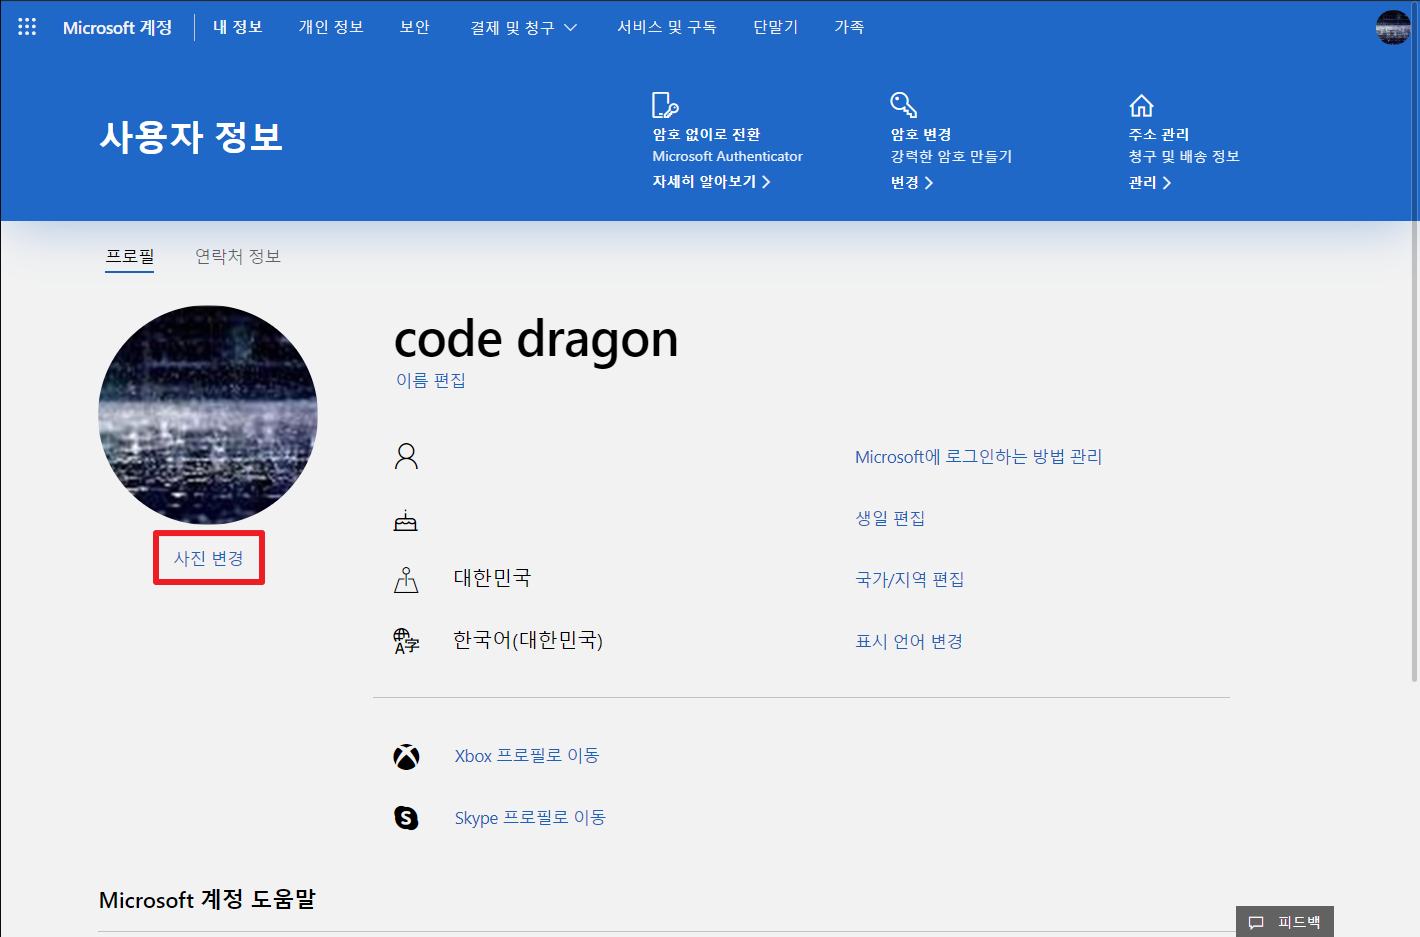Click the large profile picture
Image resolution: width=1420 pixels, height=937 pixels.
coord(208,415)
